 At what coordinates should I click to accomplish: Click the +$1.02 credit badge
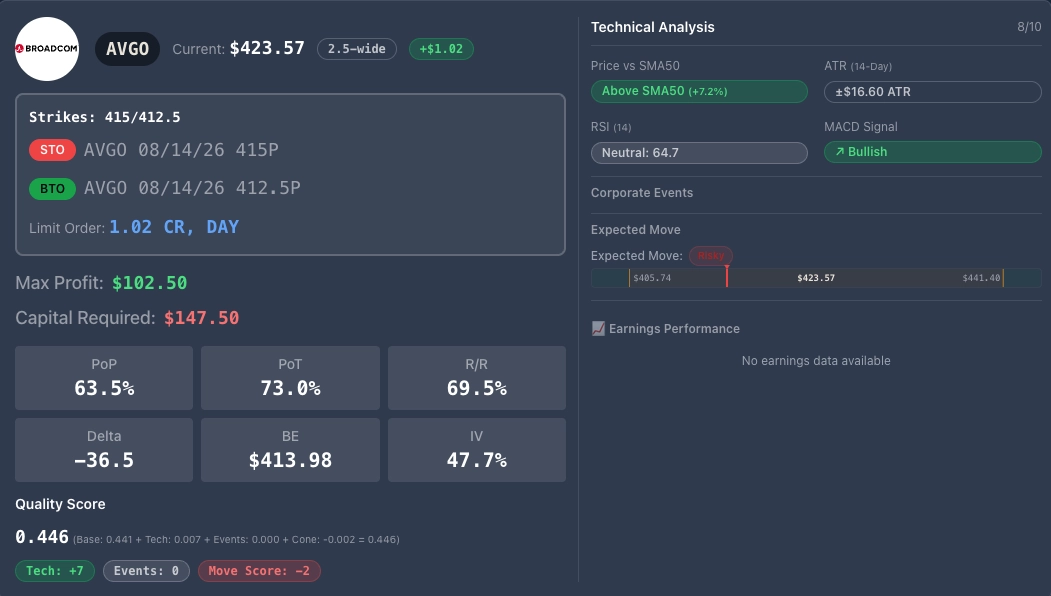(x=441, y=49)
